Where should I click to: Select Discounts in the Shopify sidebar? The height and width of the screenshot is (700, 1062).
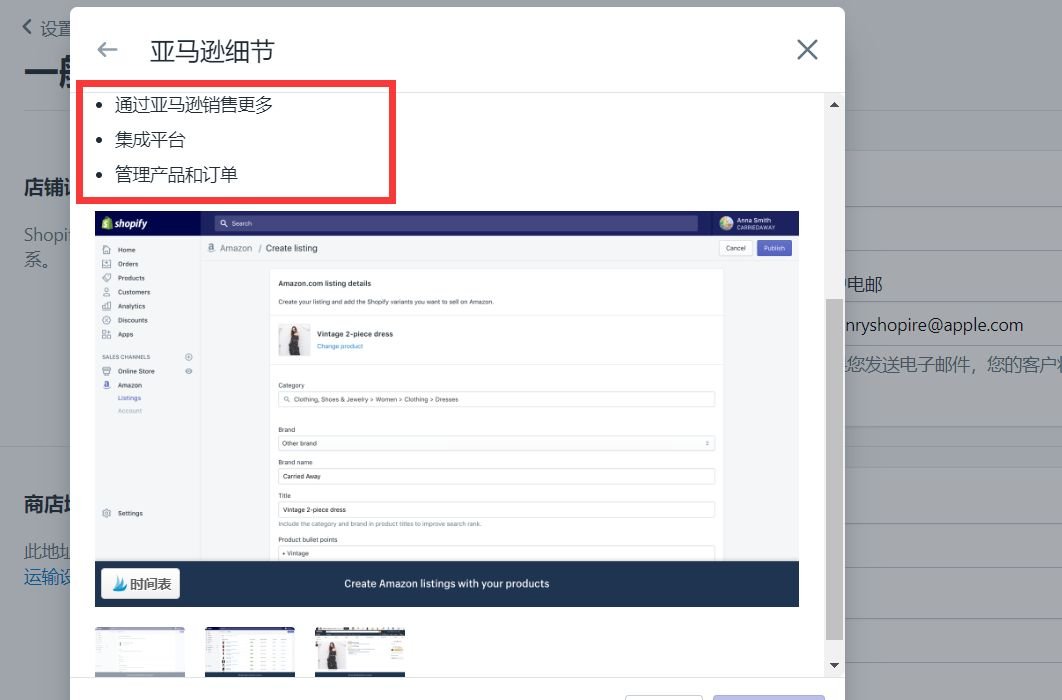pyautogui.click(x=132, y=320)
